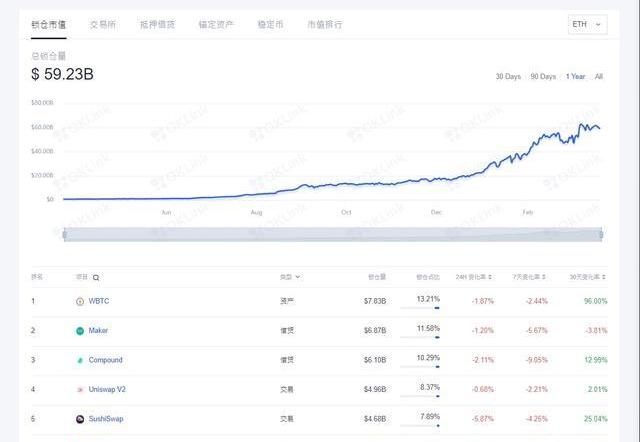Click the Uniswap V2 project icon
The width and height of the screenshot is (640, 442).
pos(80,389)
